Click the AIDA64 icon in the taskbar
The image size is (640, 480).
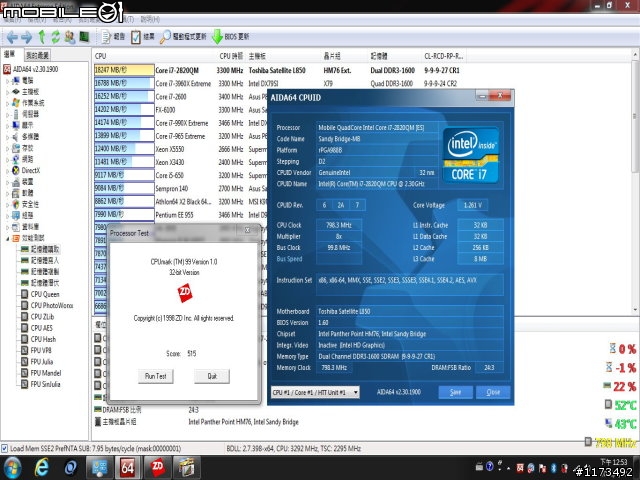pyautogui.click(x=128, y=467)
